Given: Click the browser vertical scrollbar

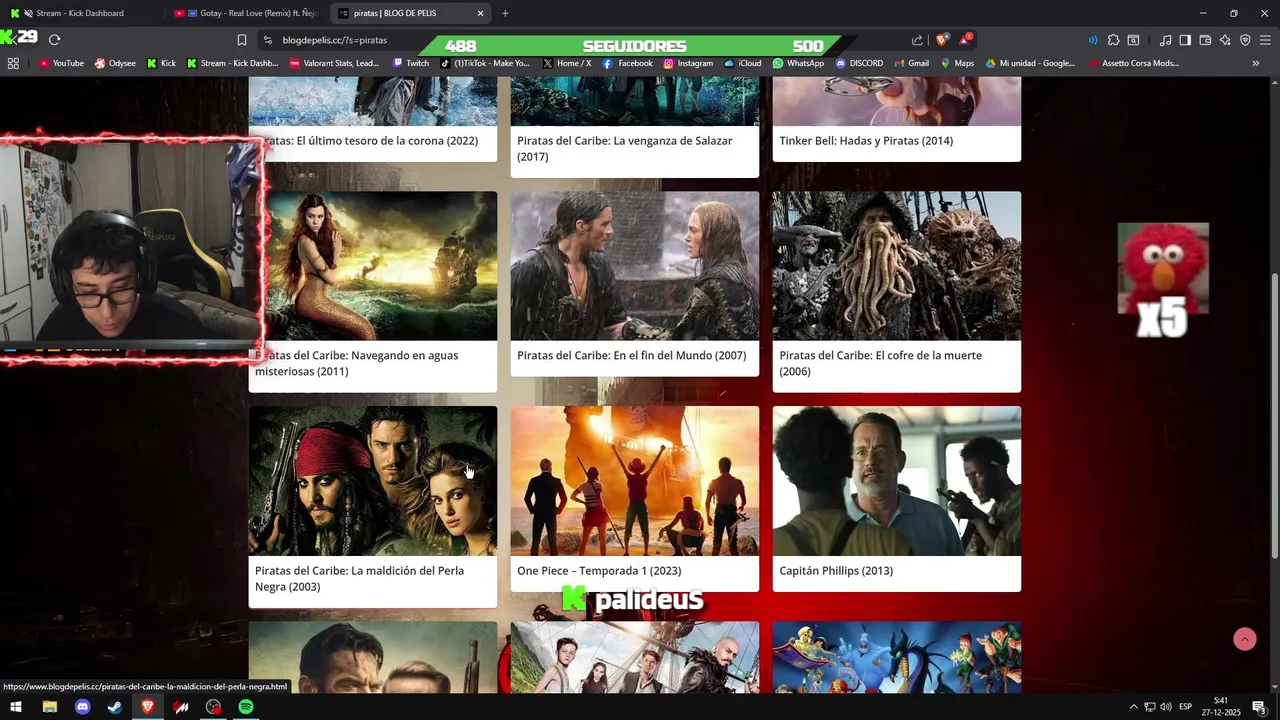Looking at the screenshot, I should pos(1274,415).
